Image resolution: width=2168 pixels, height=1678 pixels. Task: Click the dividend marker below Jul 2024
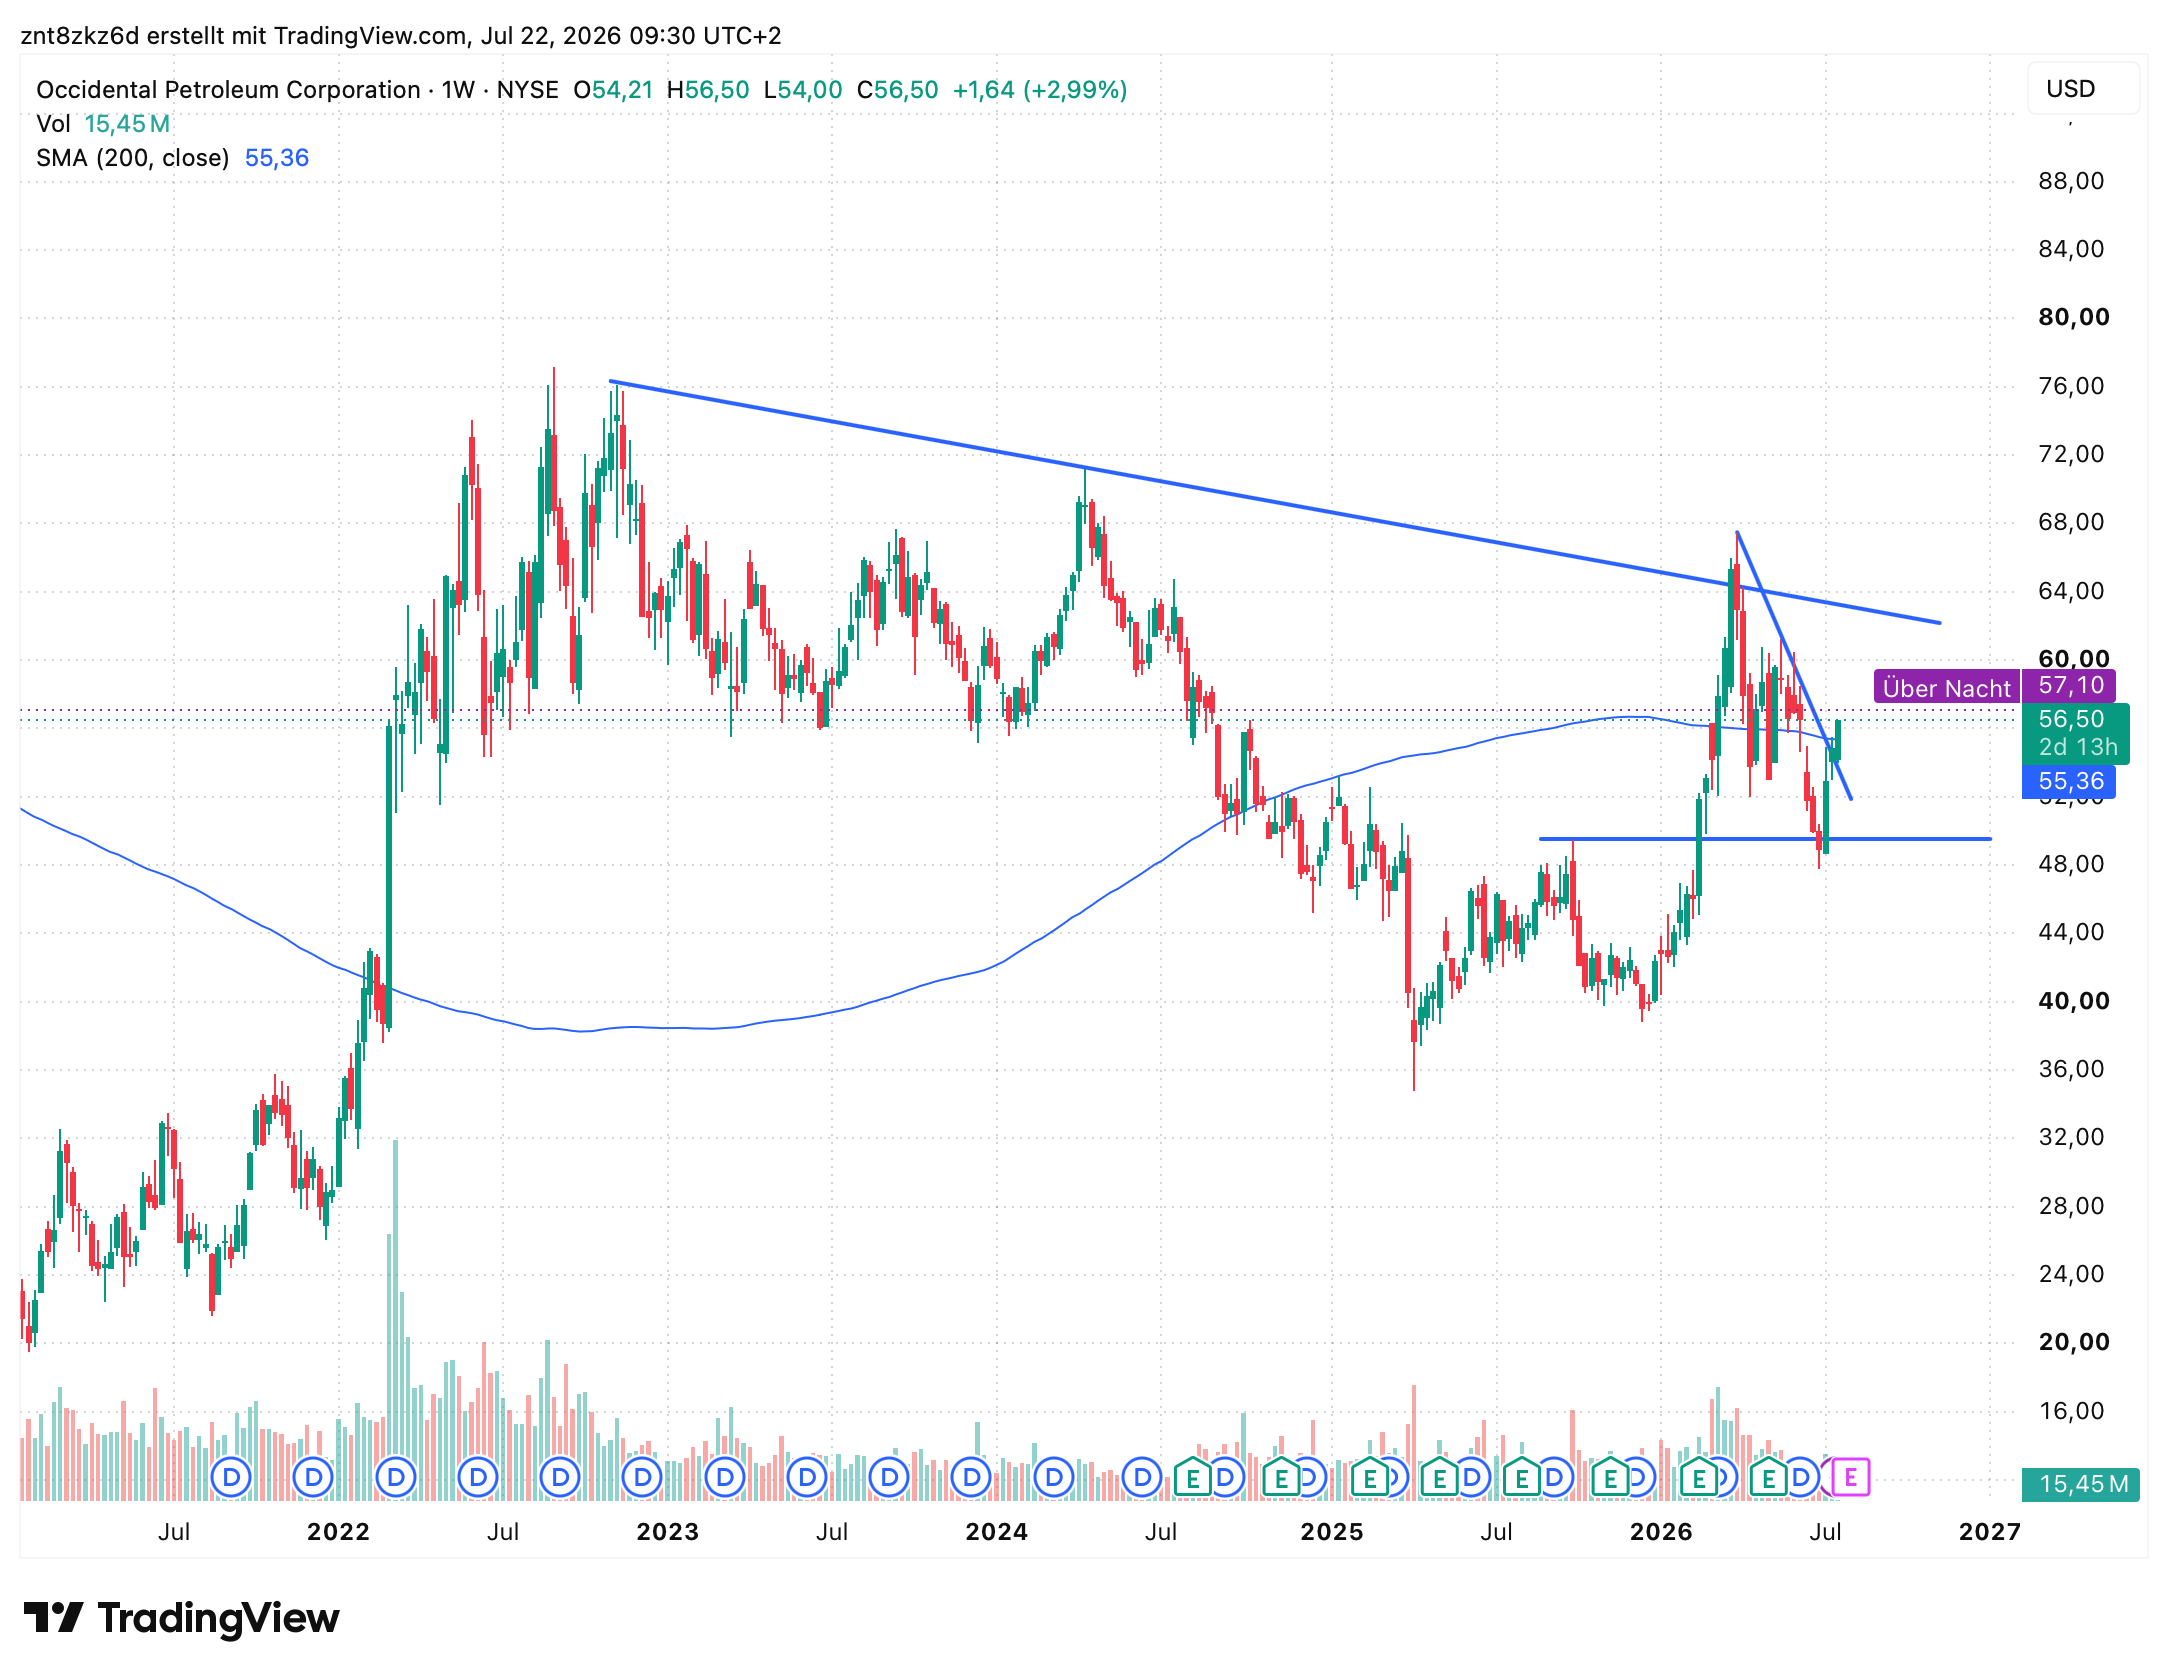click(1142, 1476)
